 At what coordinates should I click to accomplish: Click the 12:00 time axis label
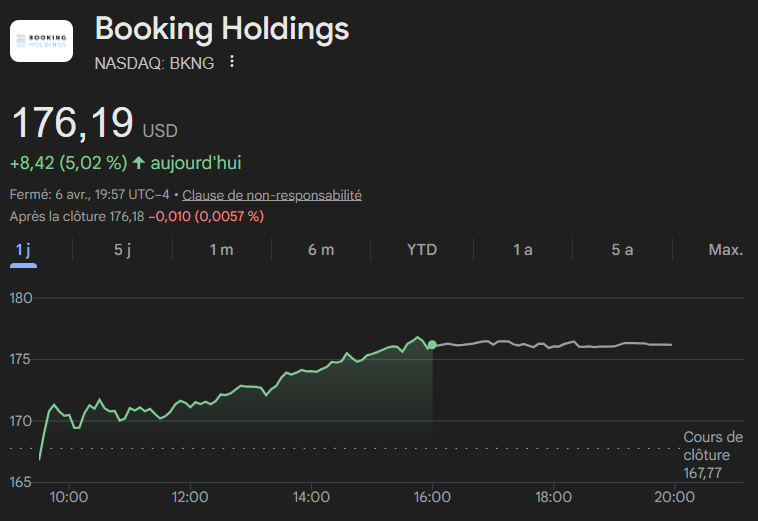point(190,497)
